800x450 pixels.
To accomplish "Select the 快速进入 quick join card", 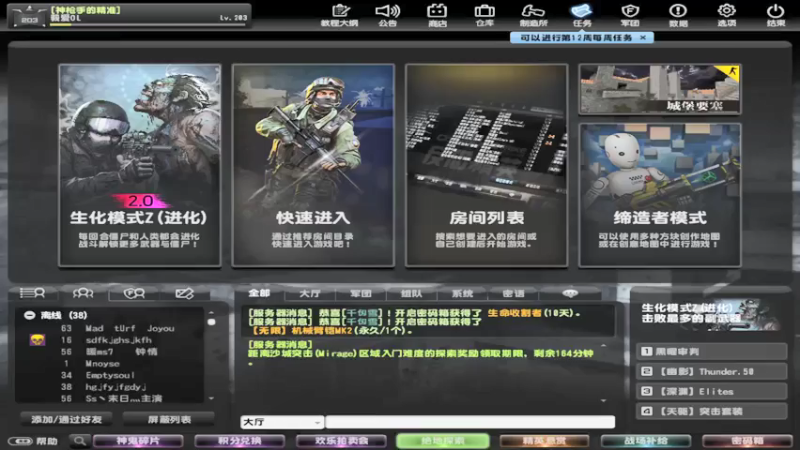I will [313, 165].
